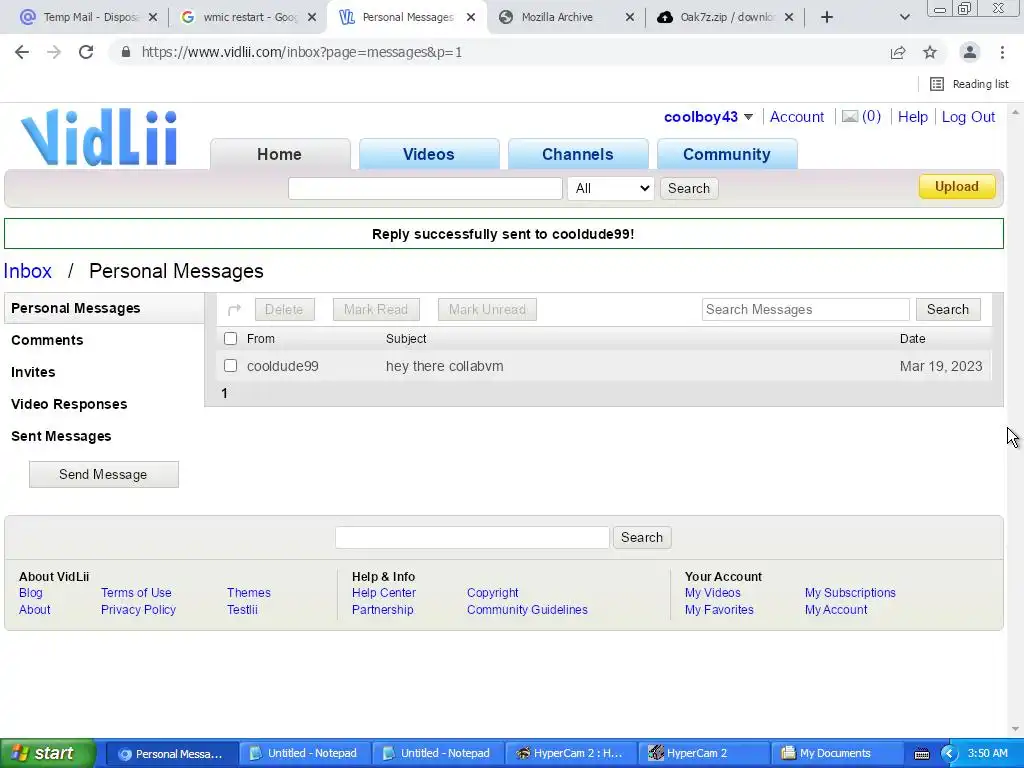Open a new browser tab with plus
The image size is (1024, 768).
(x=827, y=17)
